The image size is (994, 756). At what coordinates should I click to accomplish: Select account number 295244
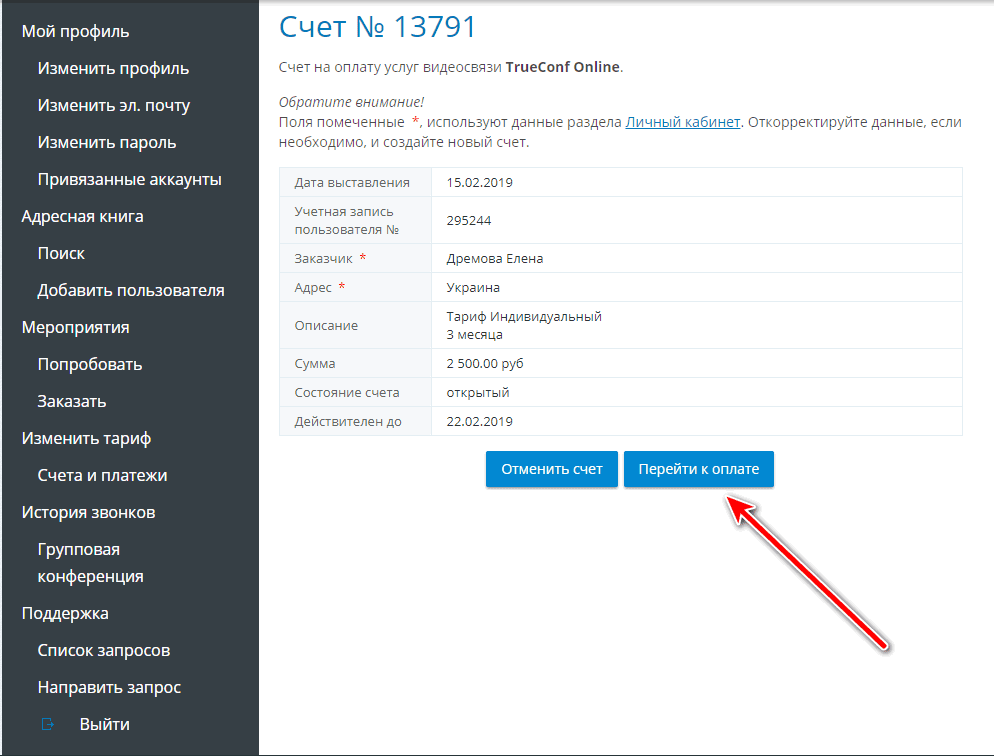(x=468, y=221)
